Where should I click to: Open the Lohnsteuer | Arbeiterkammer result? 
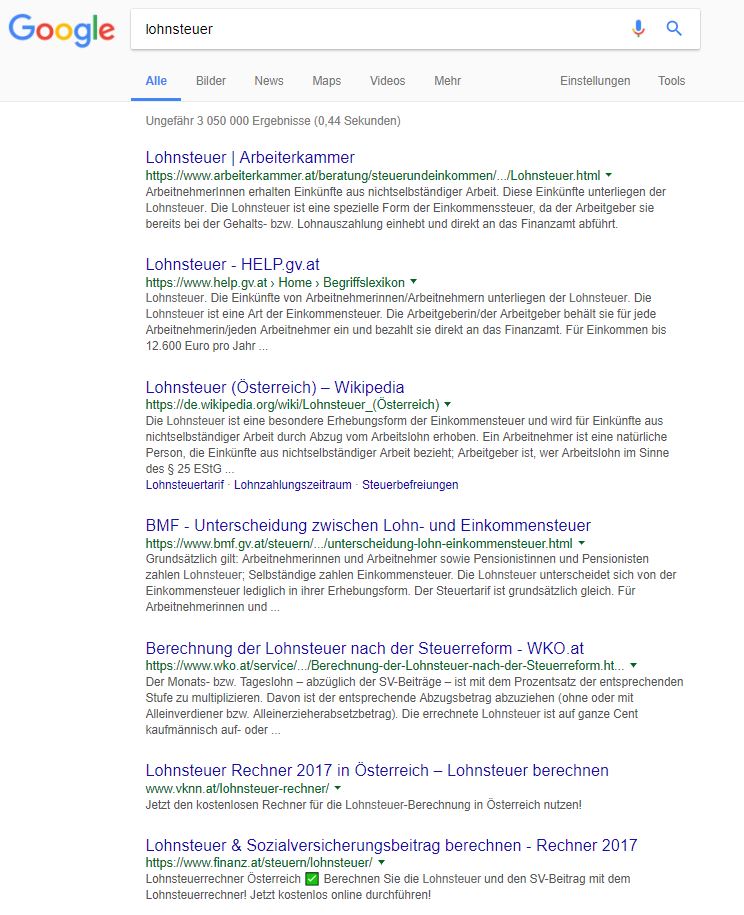point(250,157)
